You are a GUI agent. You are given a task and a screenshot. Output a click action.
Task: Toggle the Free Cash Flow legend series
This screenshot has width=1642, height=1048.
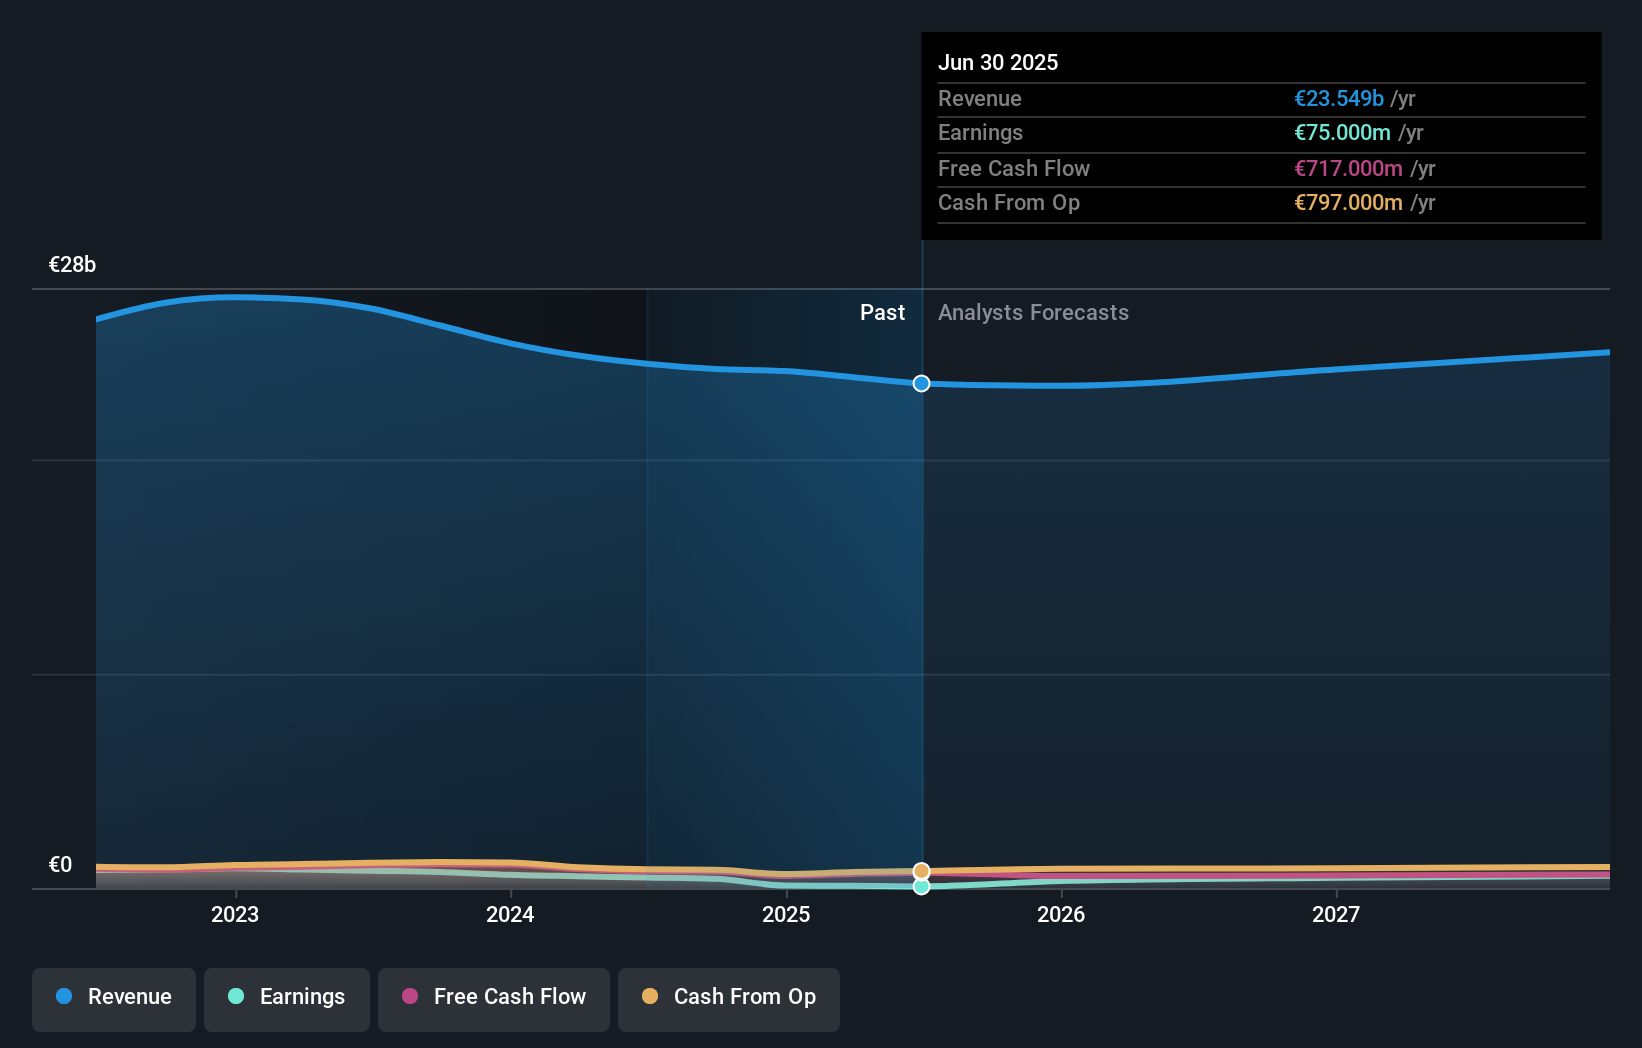[494, 998]
